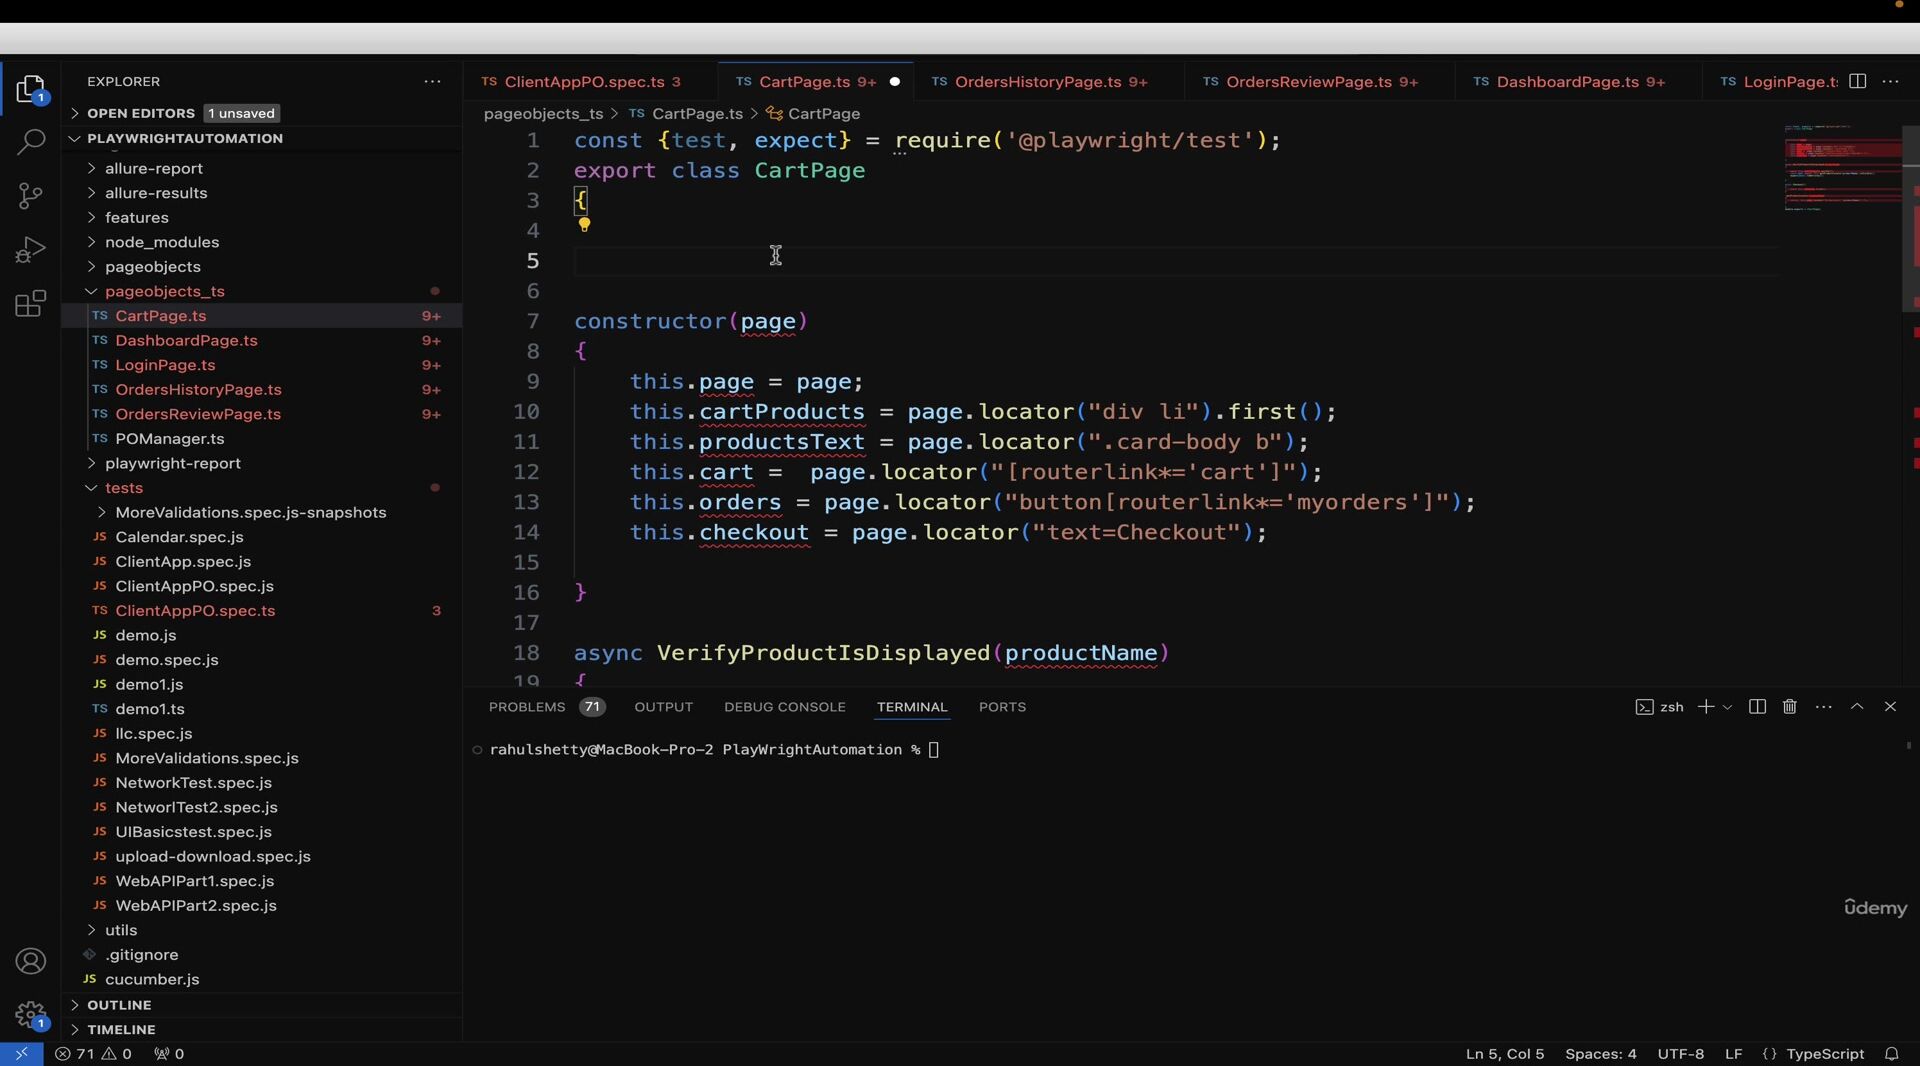Click the TypeScript language mode button
This screenshot has height=1066, width=1920.
click(1825, 1054)
